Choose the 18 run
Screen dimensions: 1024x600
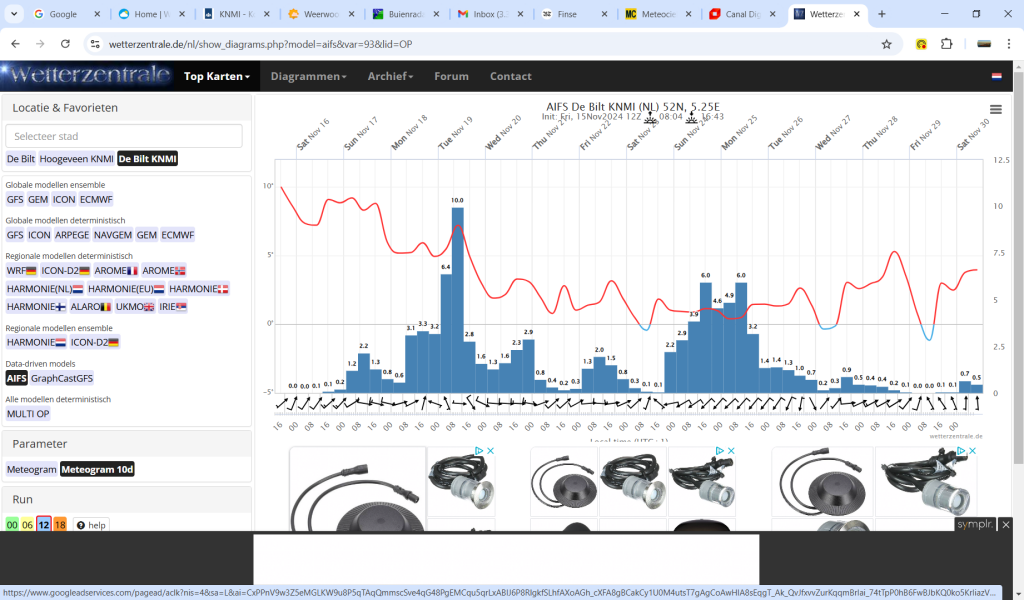click(x=60, y=525)
